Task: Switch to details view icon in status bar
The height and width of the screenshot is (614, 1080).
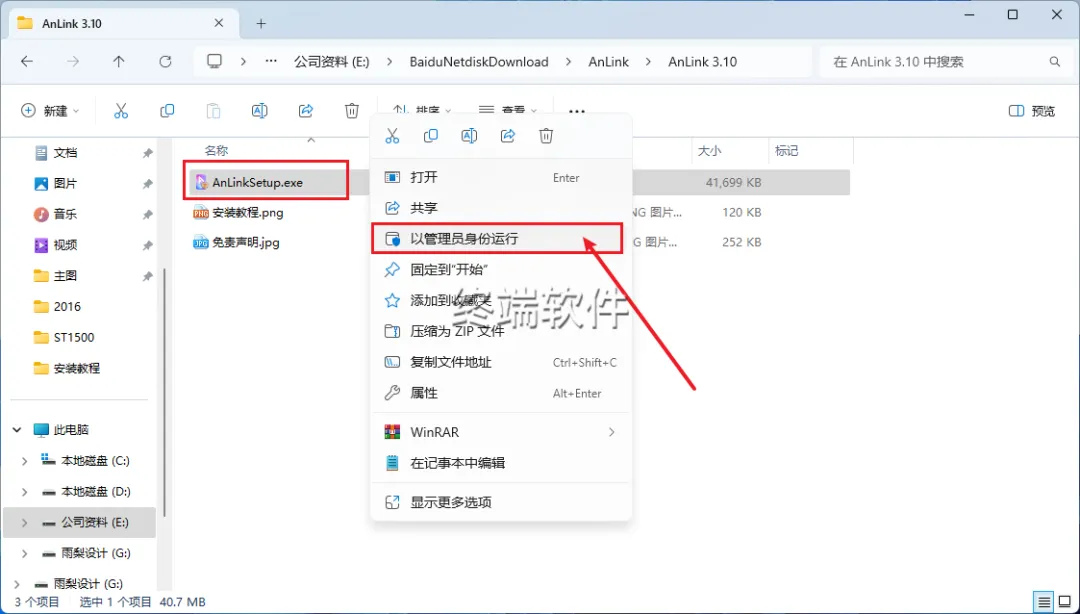Action: tap(1044, 602)
